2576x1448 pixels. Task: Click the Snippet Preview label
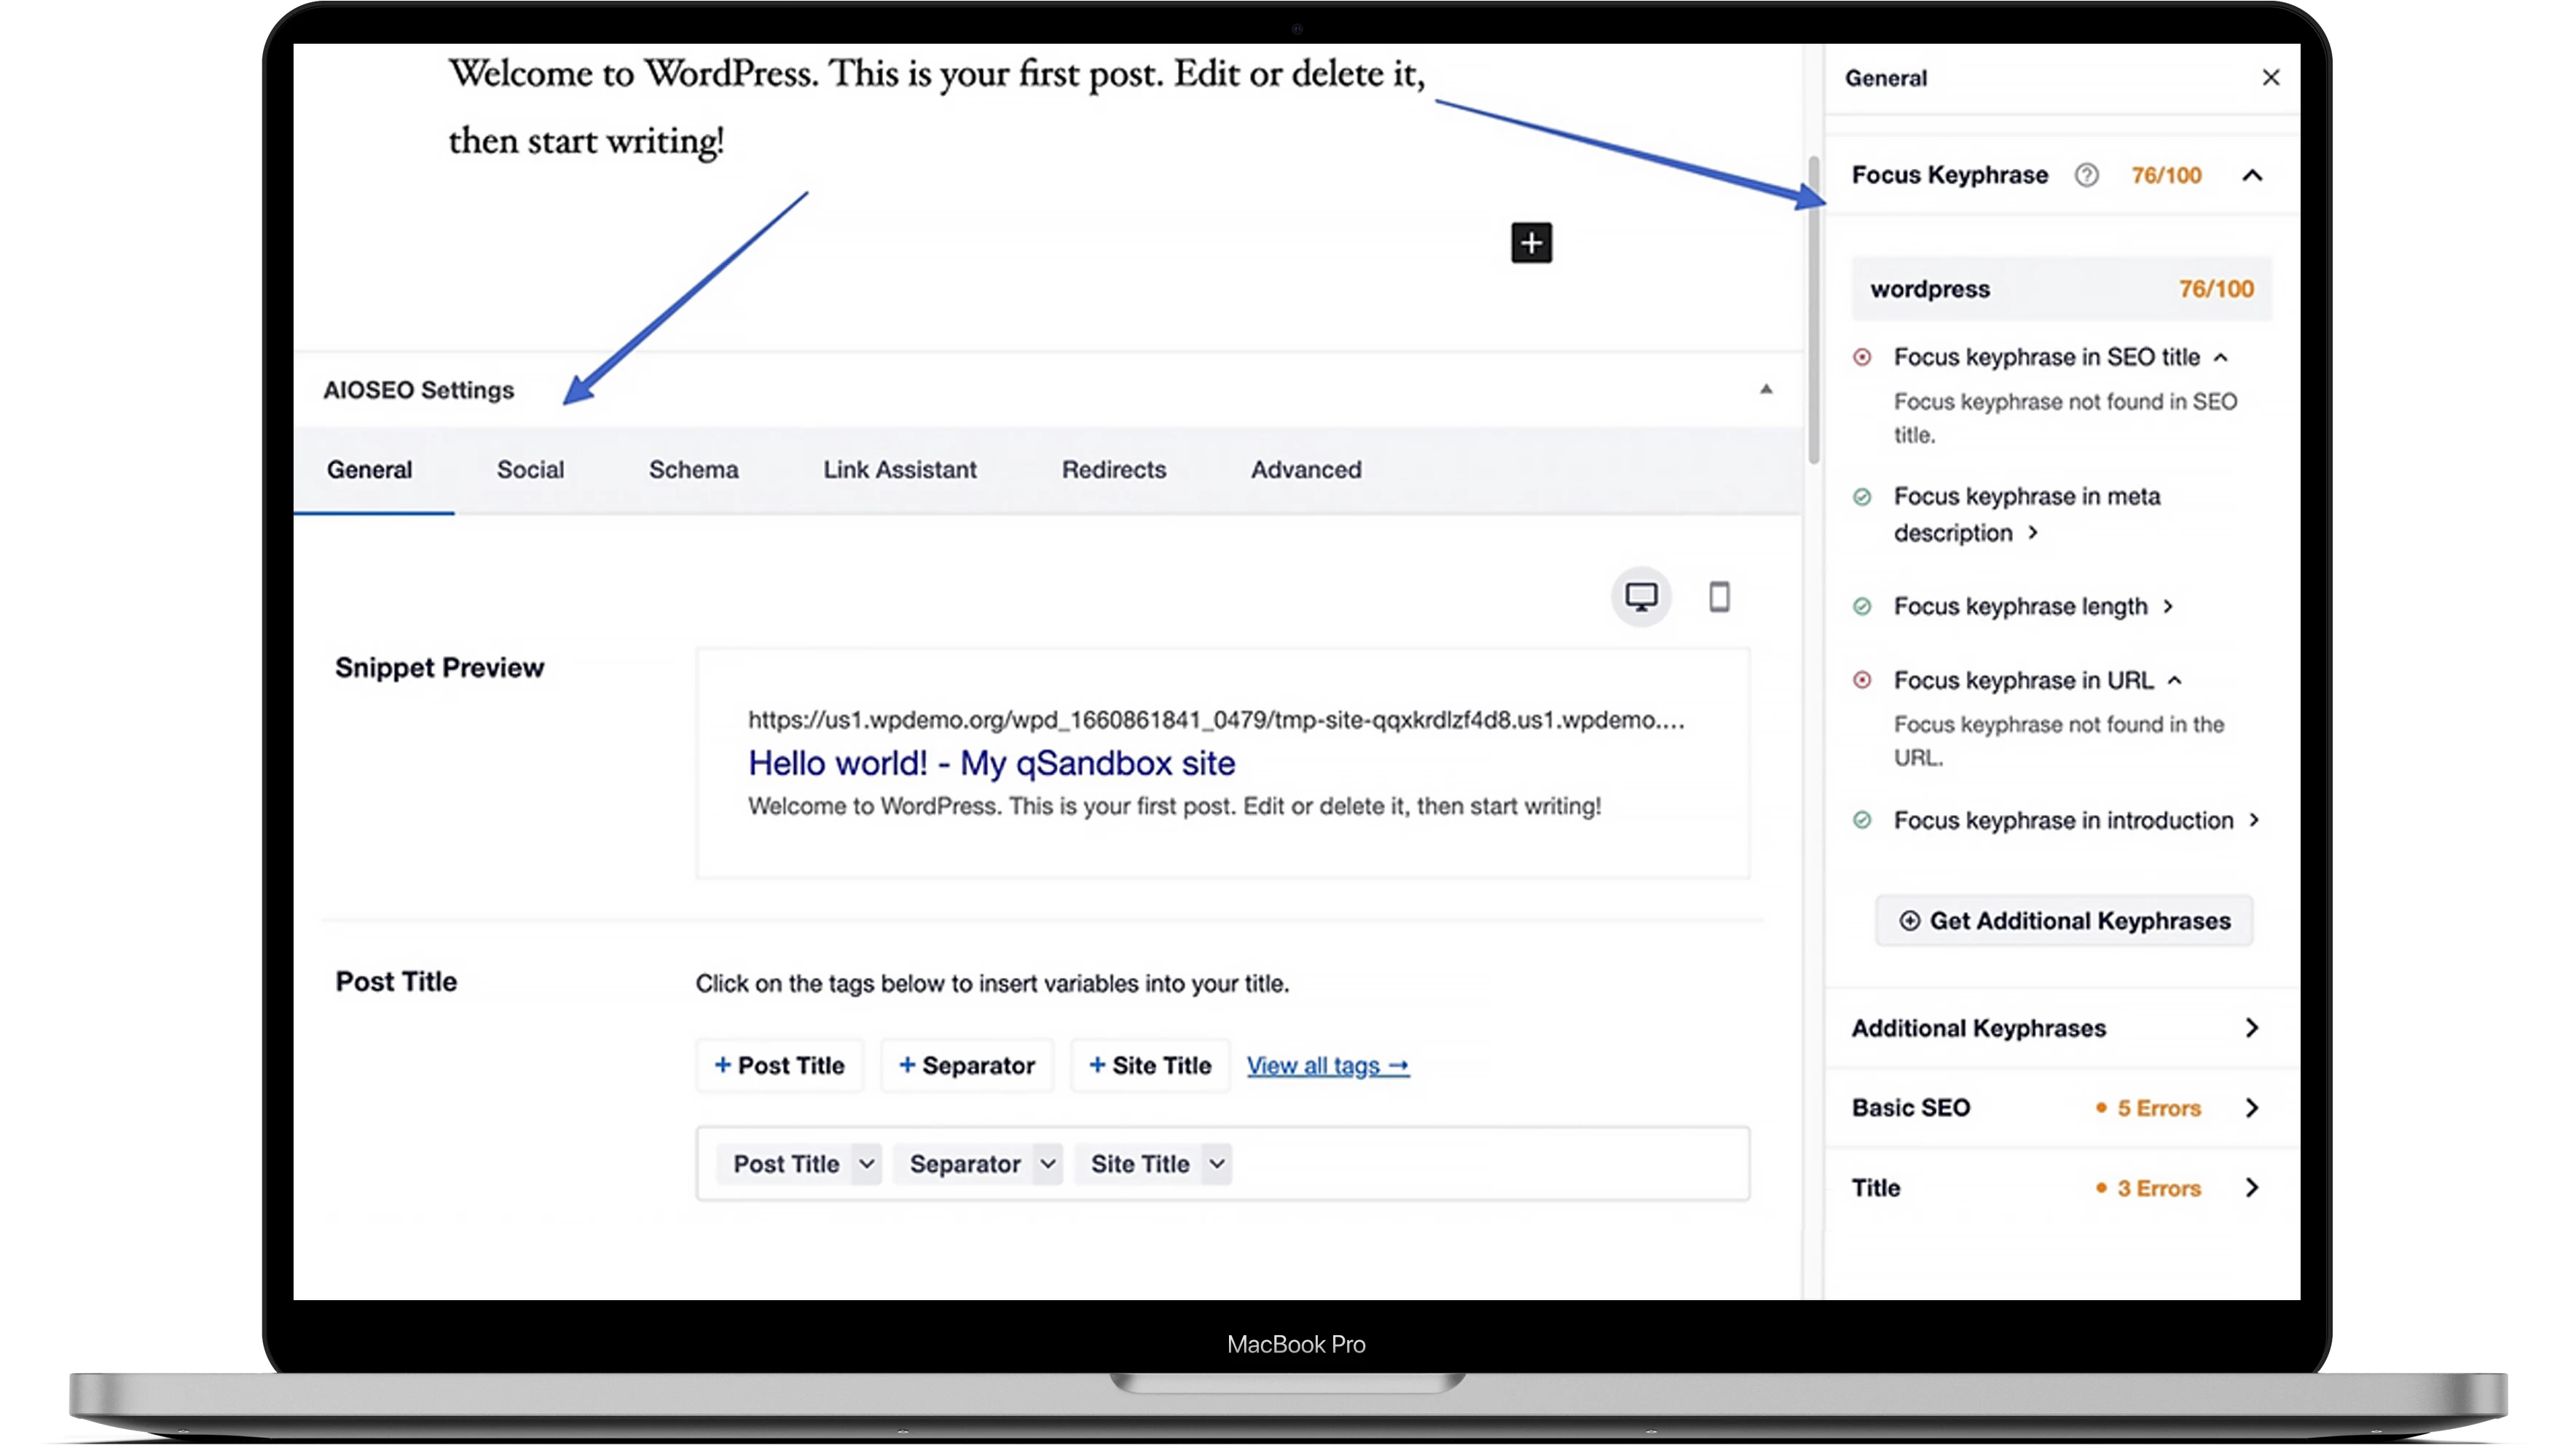click(x=439, y=668)
